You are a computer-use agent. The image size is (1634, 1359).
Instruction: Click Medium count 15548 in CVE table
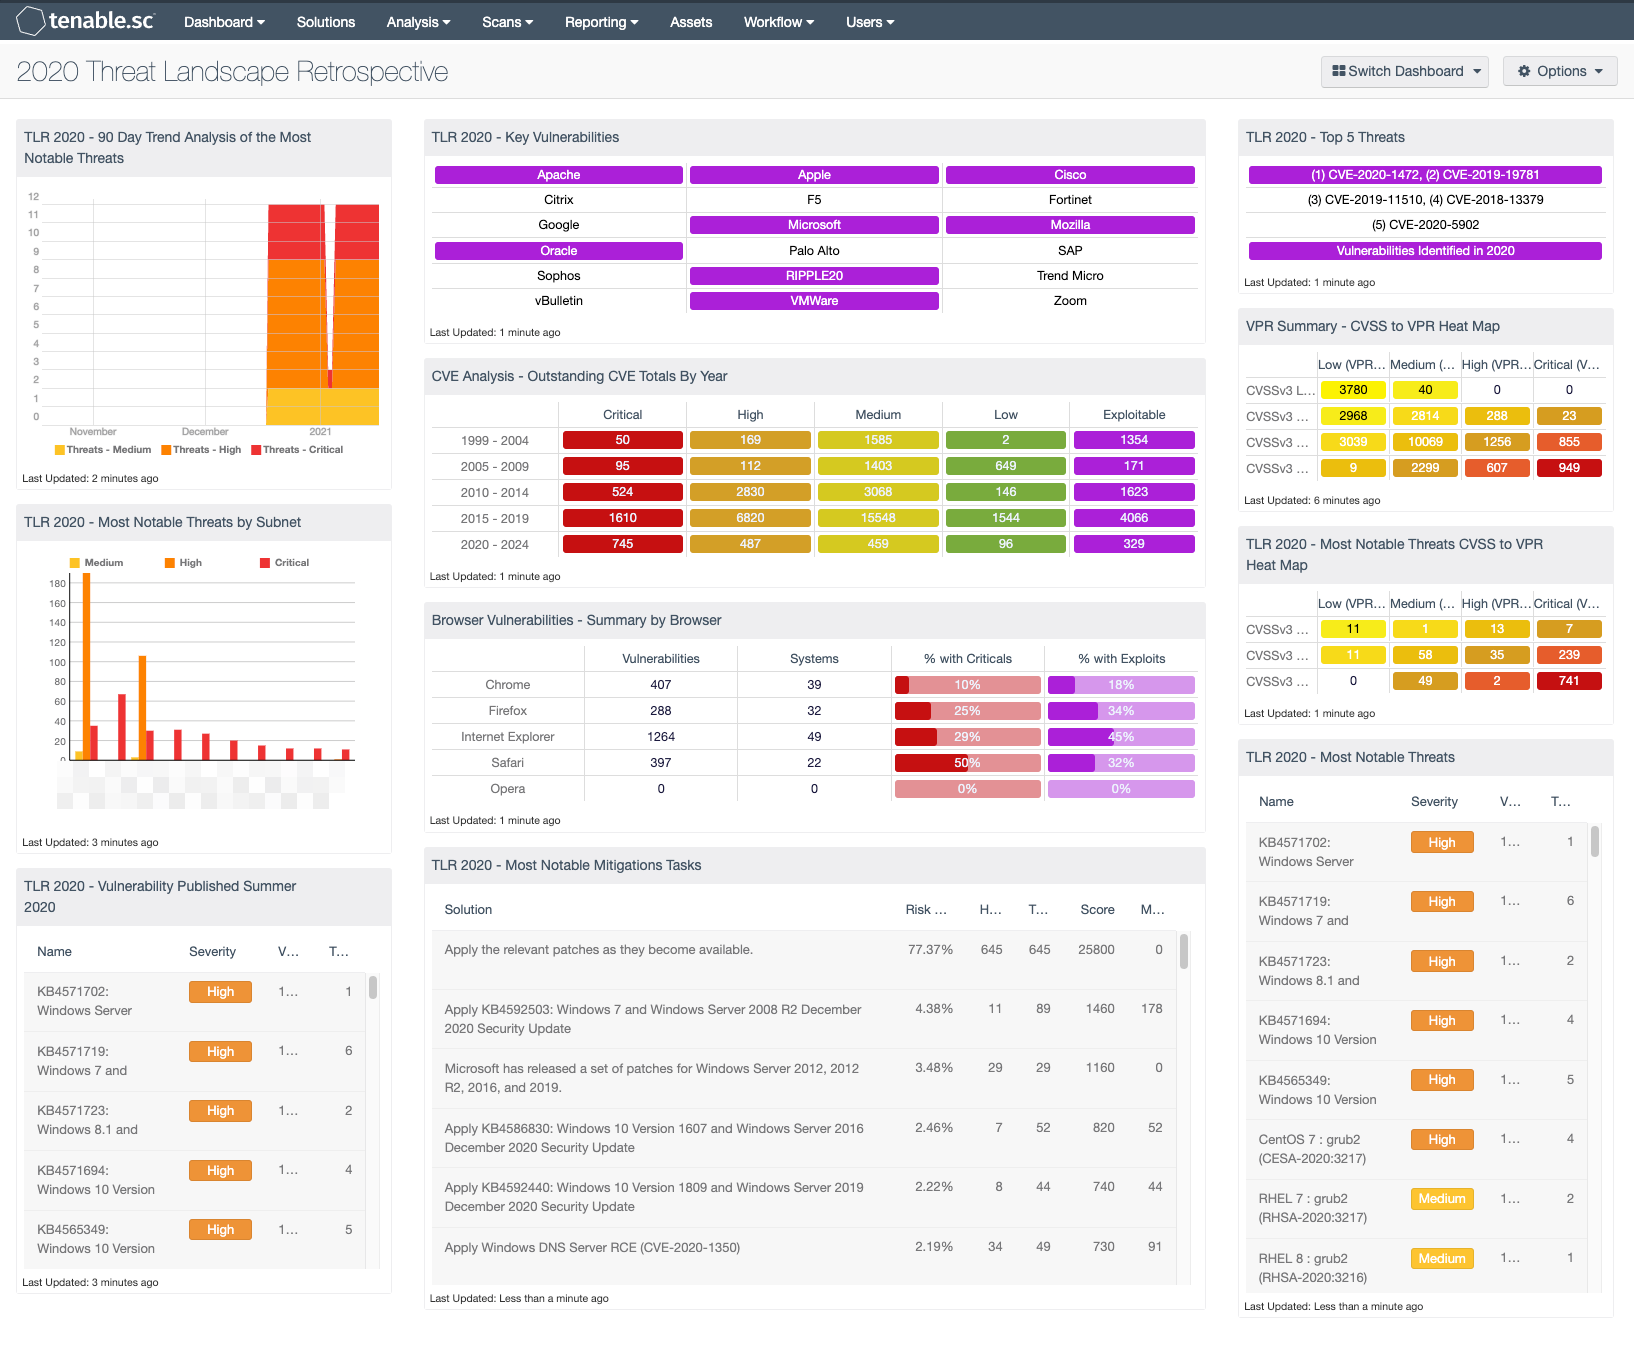[x=878, y=518]
